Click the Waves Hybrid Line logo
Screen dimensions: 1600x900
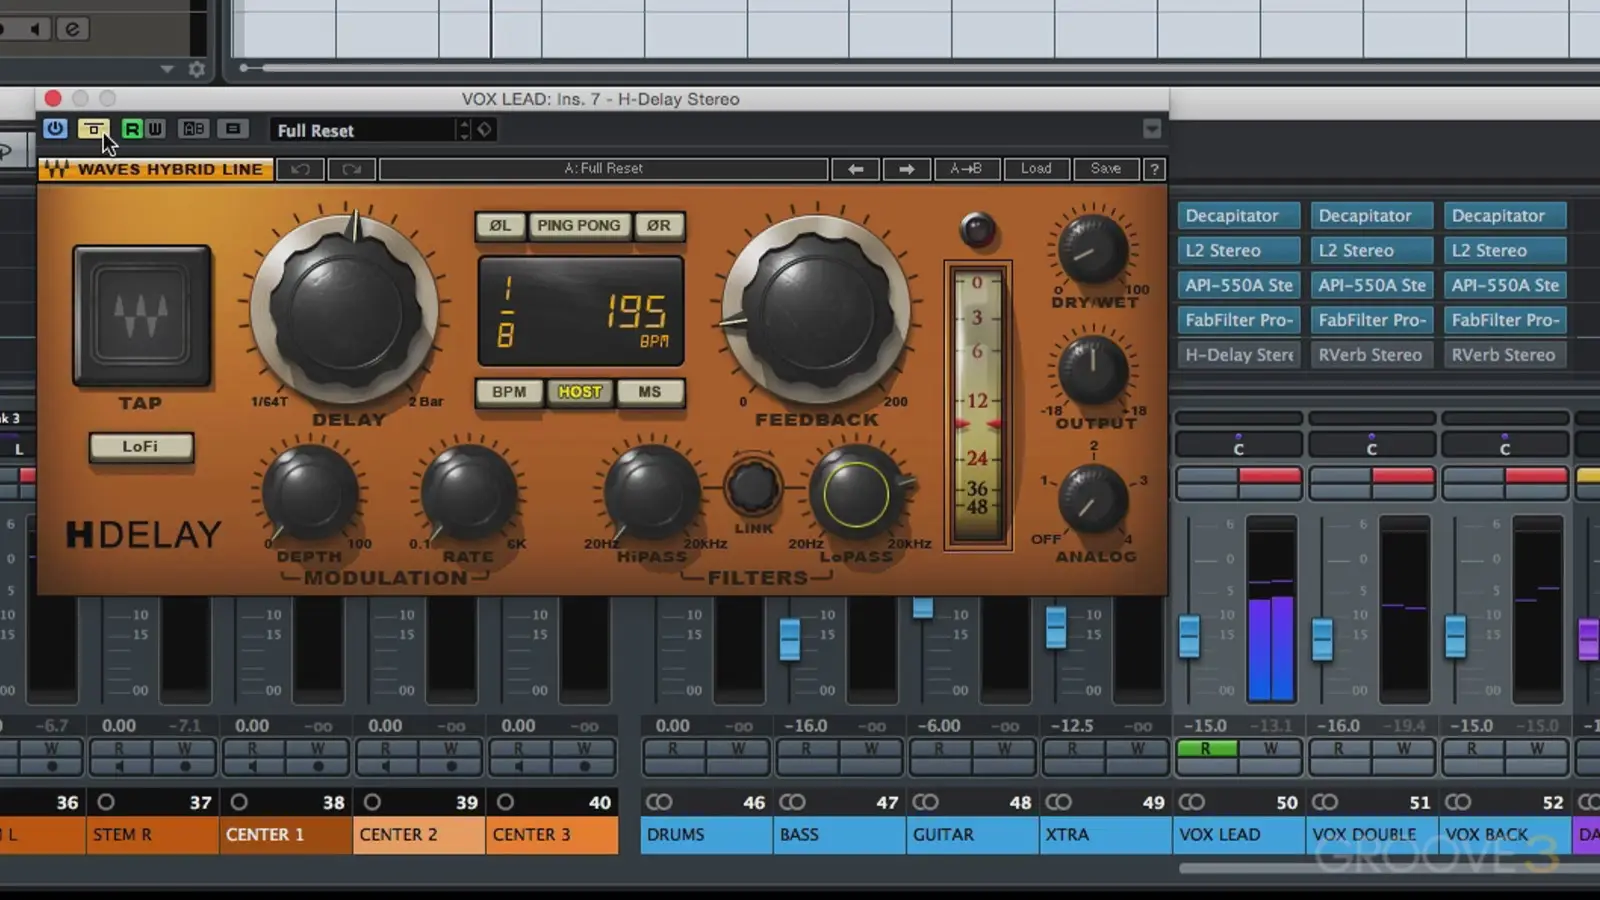click(x=156, y=169)
